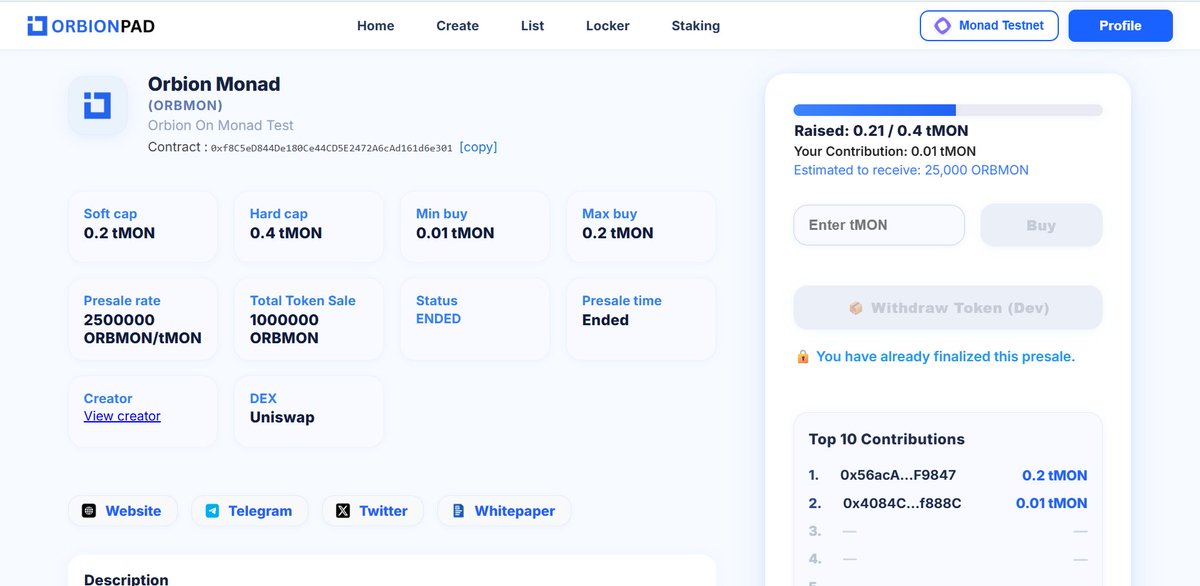The image size is (1200, 586).
Task: Click the Orbion On Monad Test subtitle
Action: pyautogui.click(x=221, y=125)
